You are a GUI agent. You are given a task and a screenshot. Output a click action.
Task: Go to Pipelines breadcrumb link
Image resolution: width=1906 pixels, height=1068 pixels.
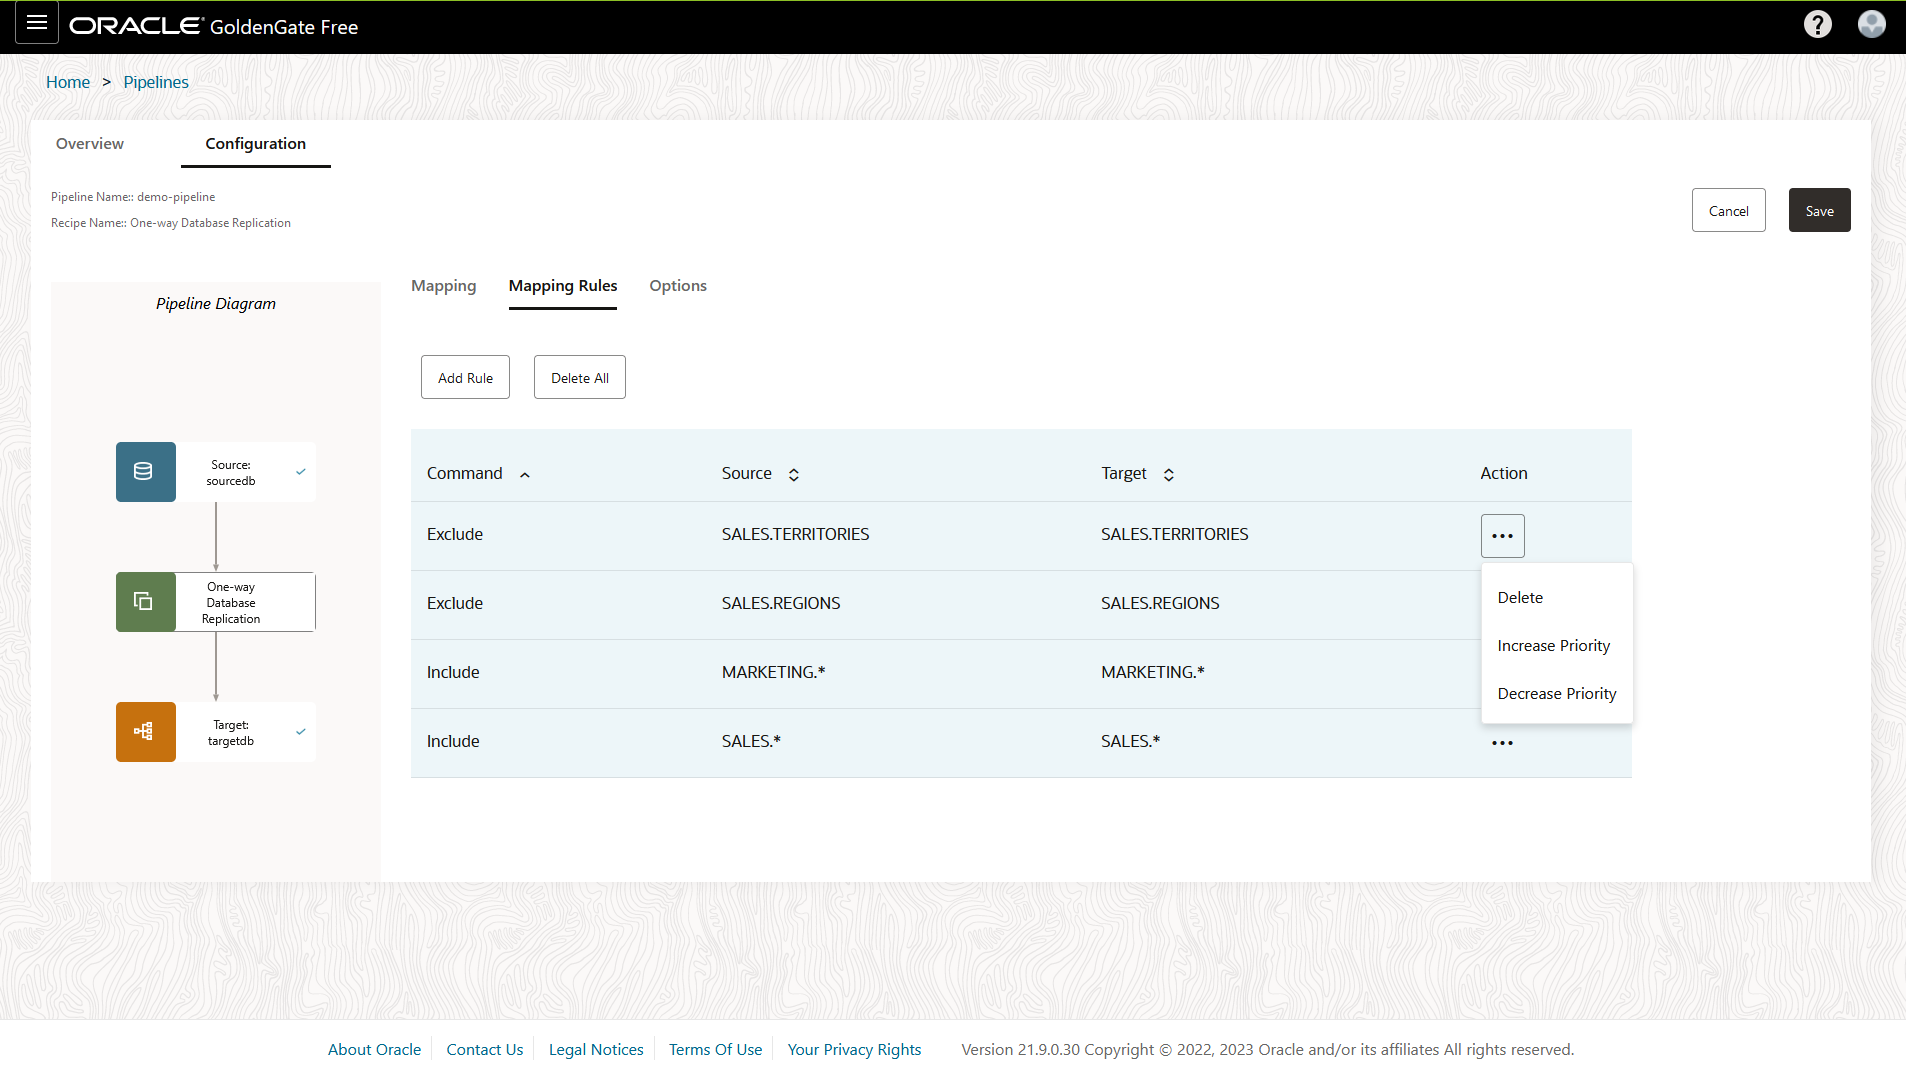coord(156,82)
